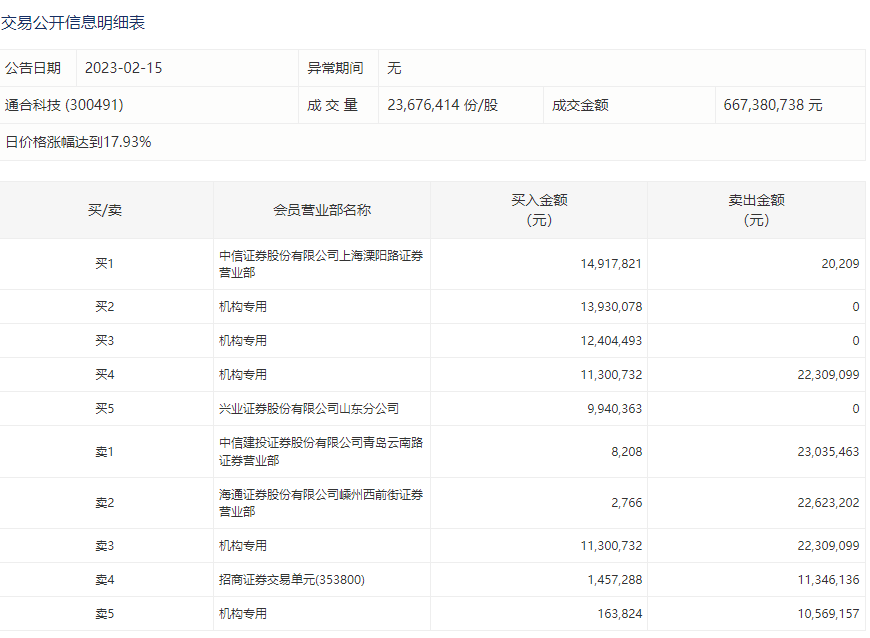Select buy amount 14,917,821
The image size is (870, 638).
pyautogui.click(x=611, y=264)
